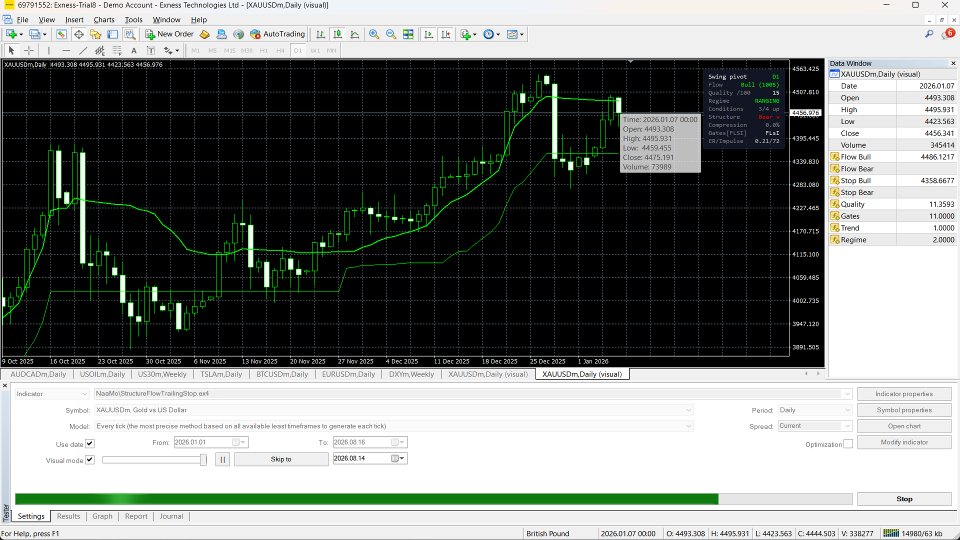The height and width of the screenshot is (540, 960).
Task: Select the Fibonacci retracement tool
Action: click(x=117, y=50)
